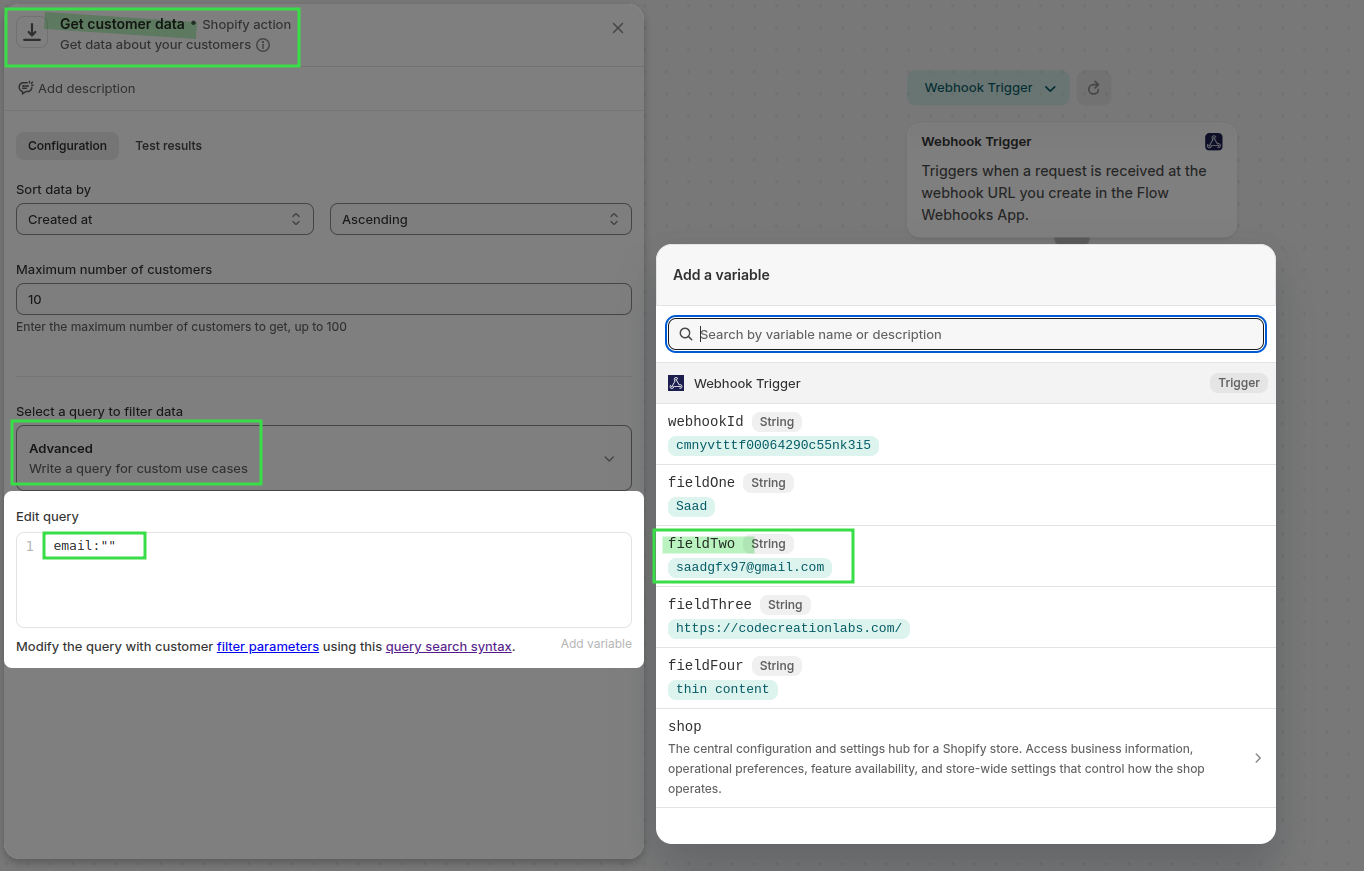Click the search magnifier icon in variable search
The width and height of the screenshot is (1364, 871).
(x=686, y=334)
